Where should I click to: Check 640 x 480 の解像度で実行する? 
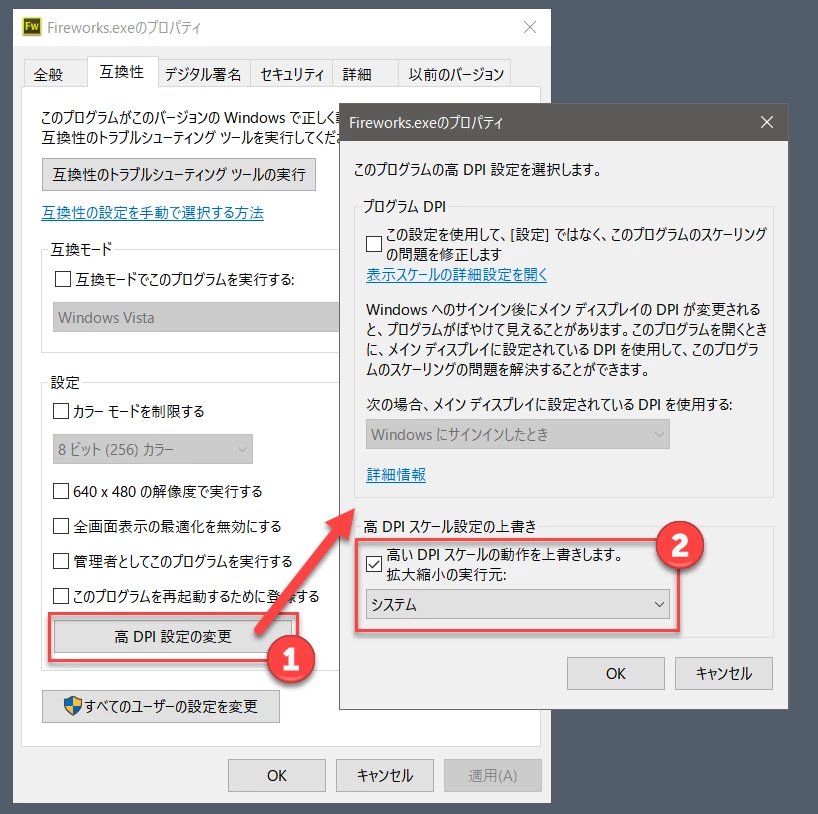[x=61, y=491]
